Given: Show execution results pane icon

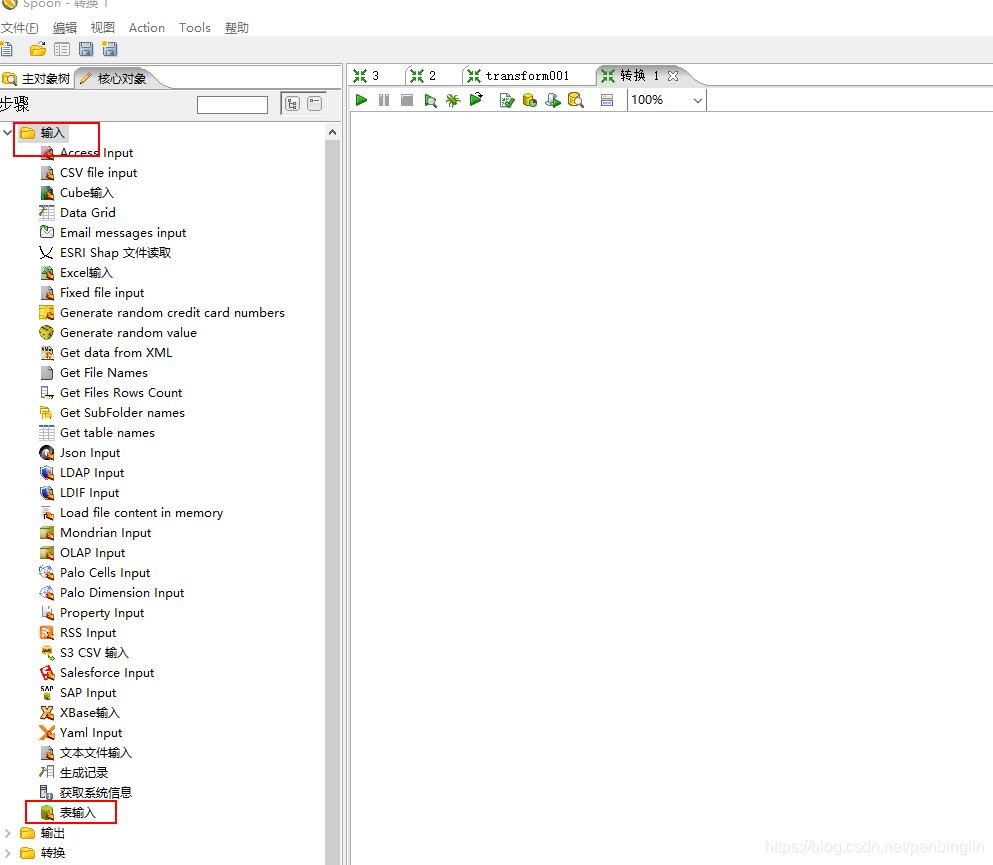Looking at the screenshot, I should pyautogui.click(x=607, y=100).
